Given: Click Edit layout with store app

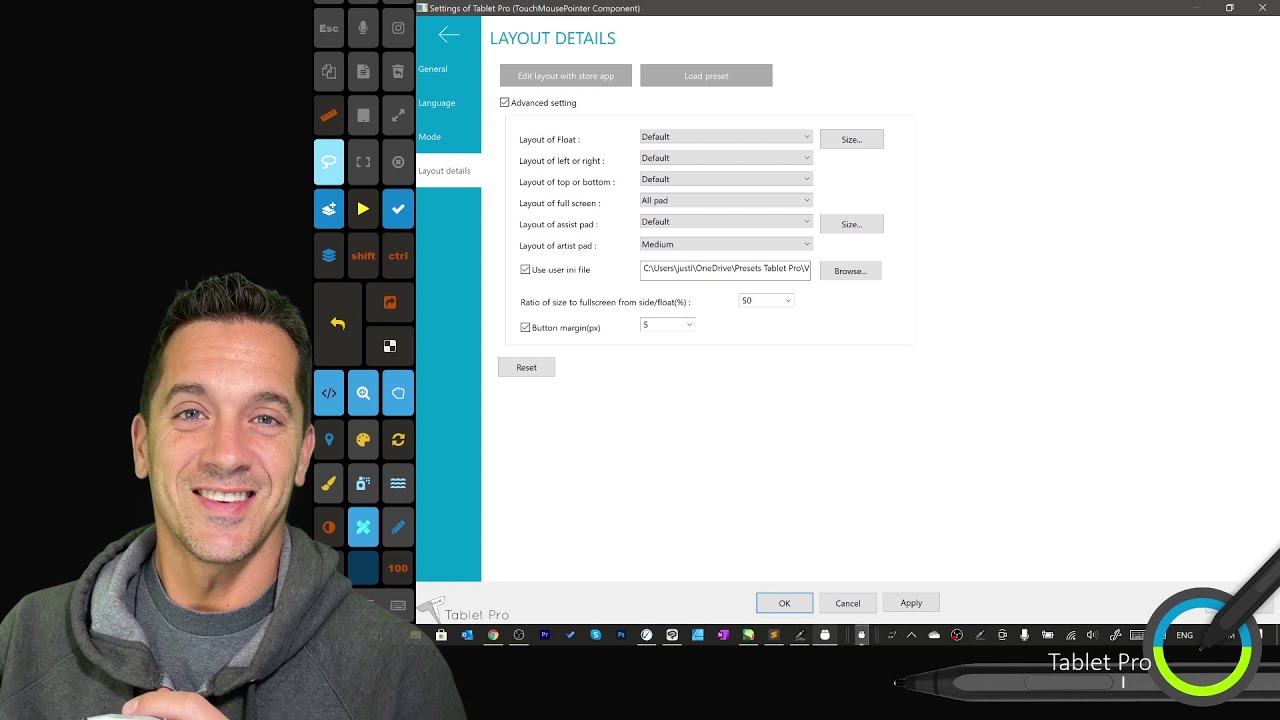Looking at the screenshot, I should [x=566, y=76].
